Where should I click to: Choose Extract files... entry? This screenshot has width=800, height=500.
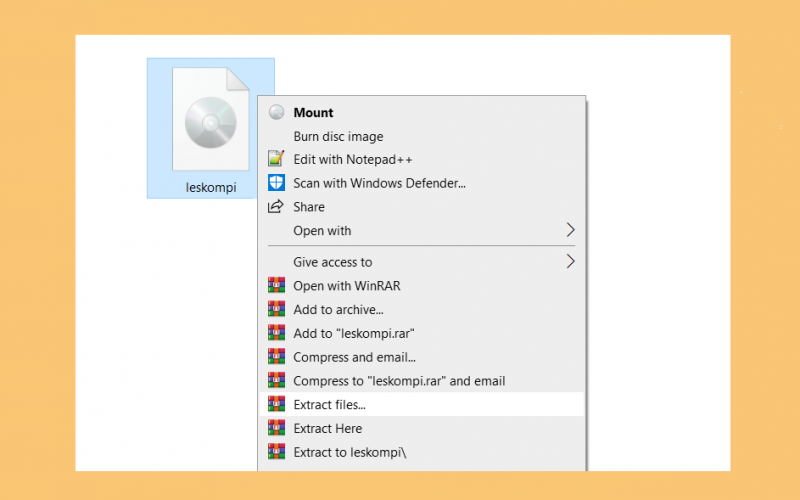point(421,404)
